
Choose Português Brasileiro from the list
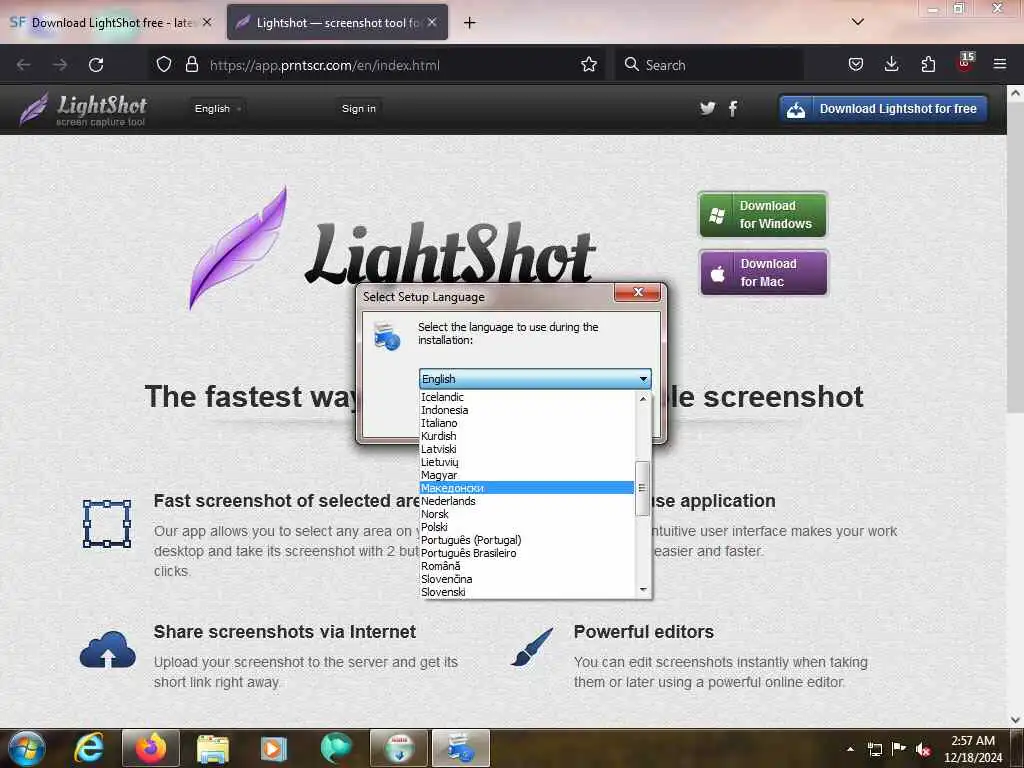click(526, 553)
